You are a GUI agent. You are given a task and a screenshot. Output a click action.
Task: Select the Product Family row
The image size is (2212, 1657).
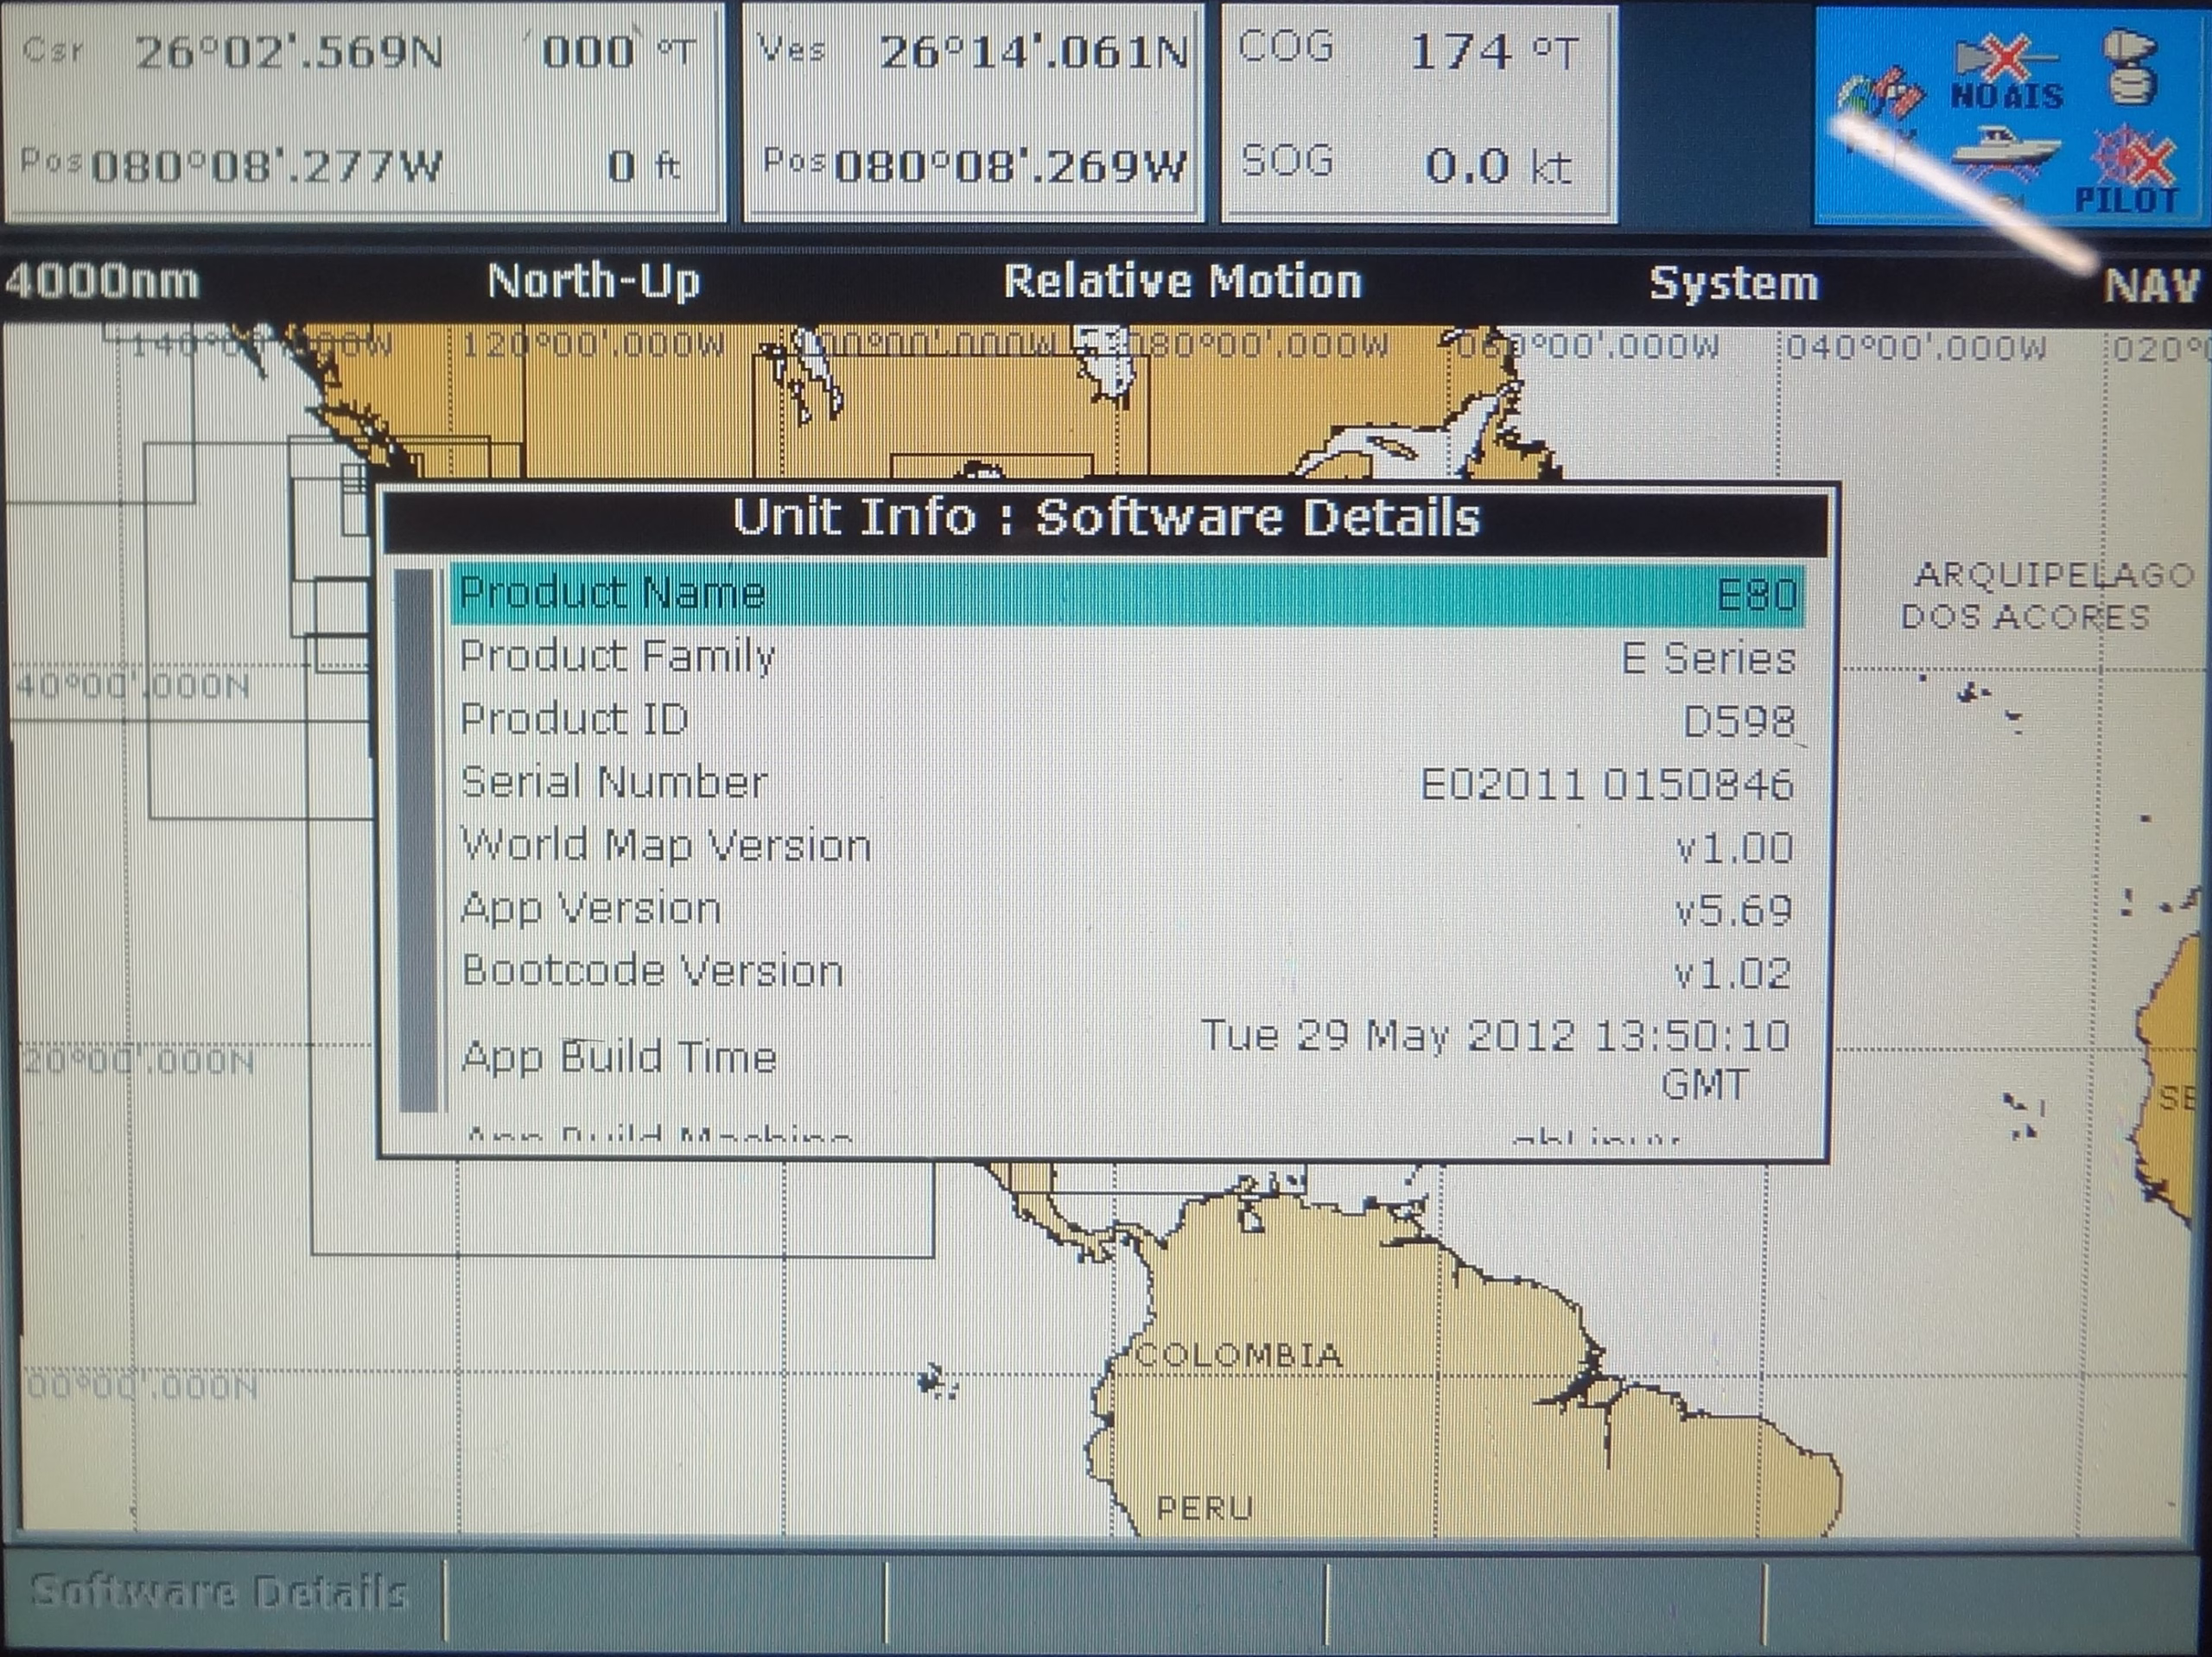[x=1127, y=657]
